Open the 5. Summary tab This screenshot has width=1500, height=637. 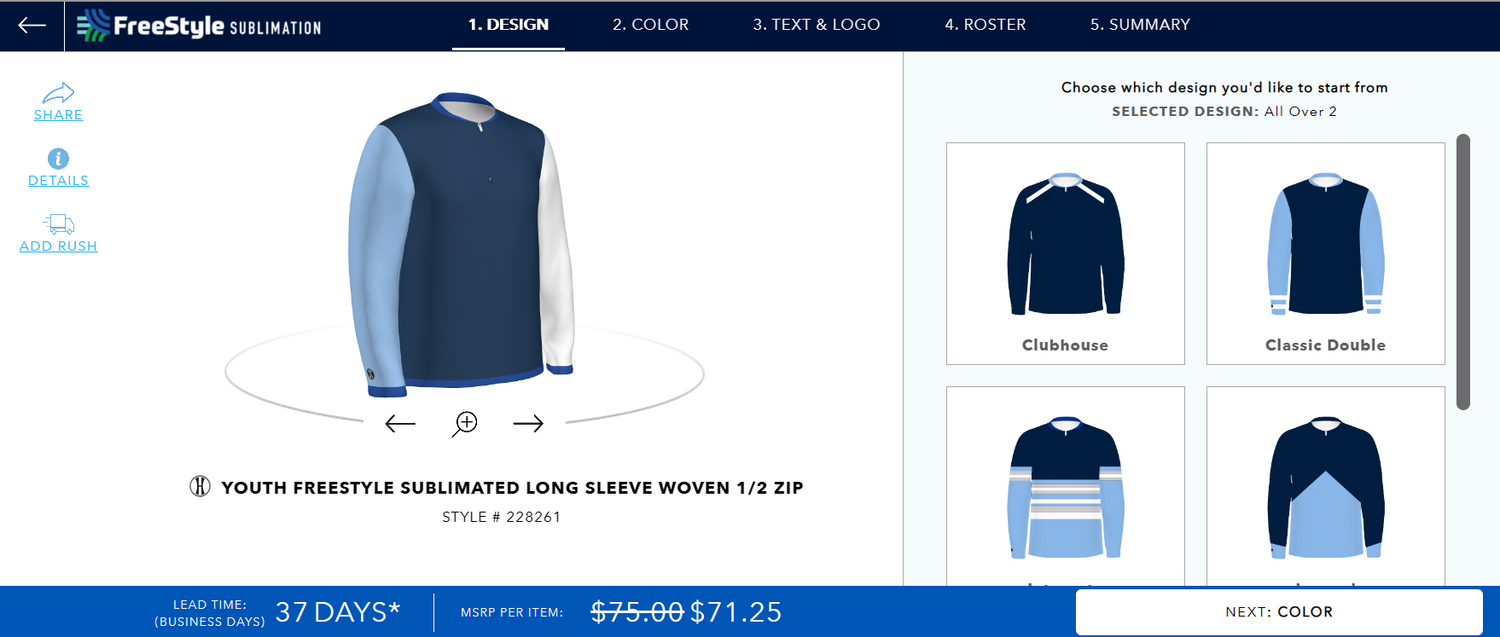coord(1140,24)
